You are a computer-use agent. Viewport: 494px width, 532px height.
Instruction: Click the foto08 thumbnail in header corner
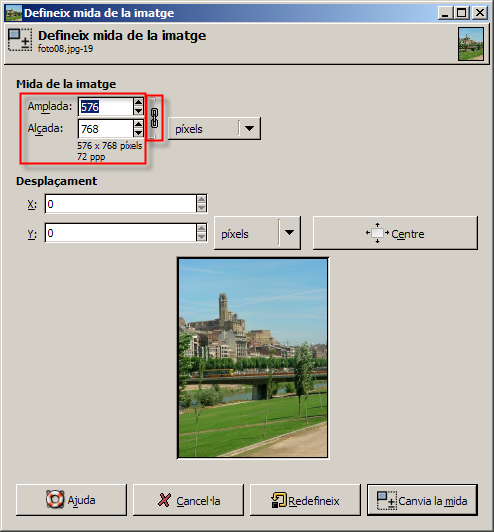471,44
